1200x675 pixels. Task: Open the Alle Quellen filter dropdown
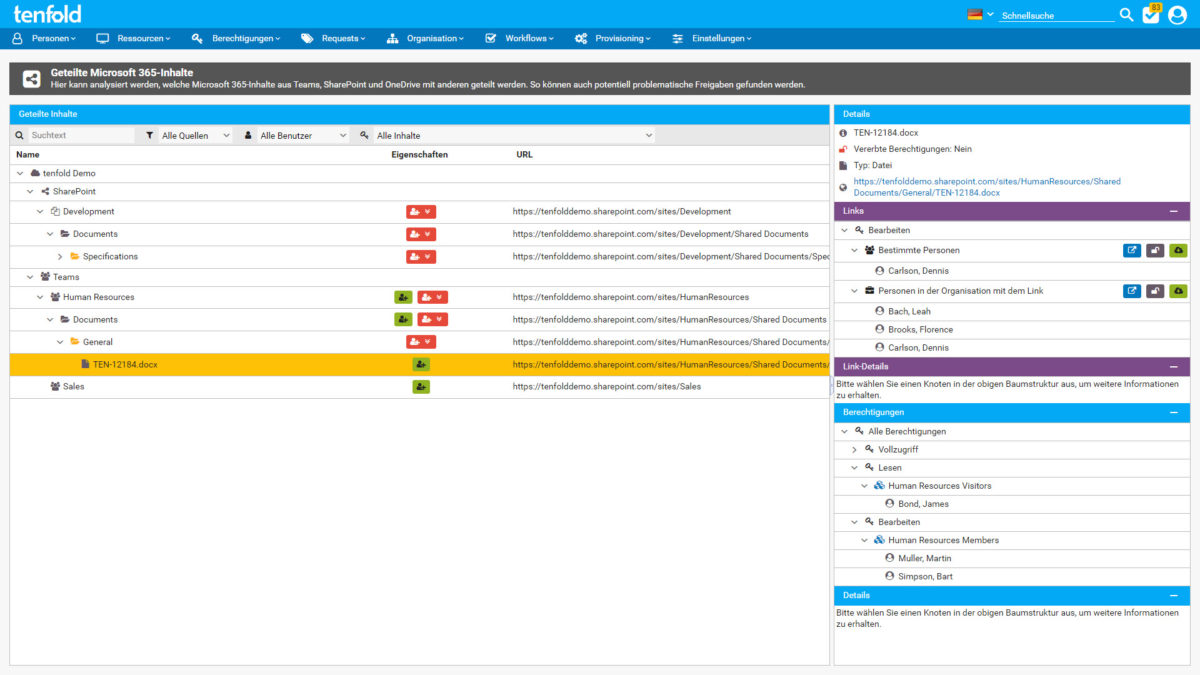point(195,135)
